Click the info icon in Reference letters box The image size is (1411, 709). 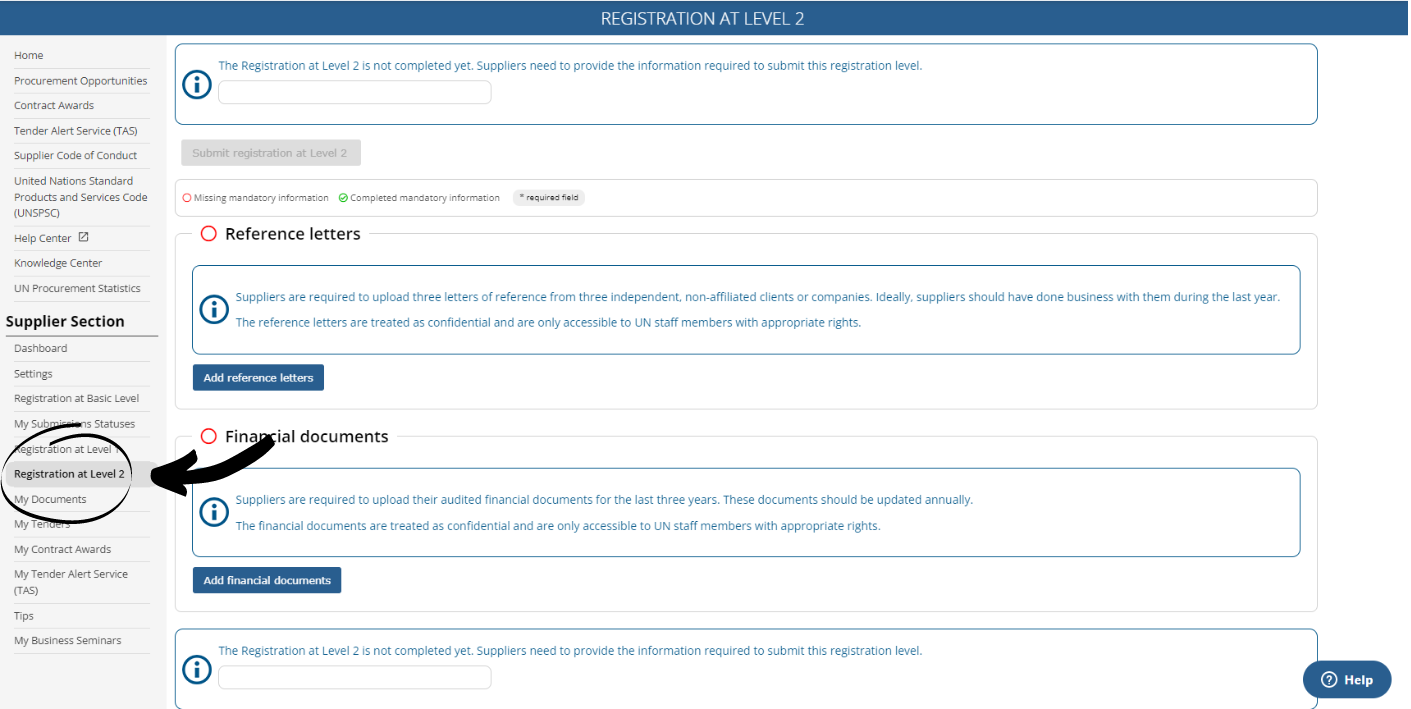click(214, 310)
